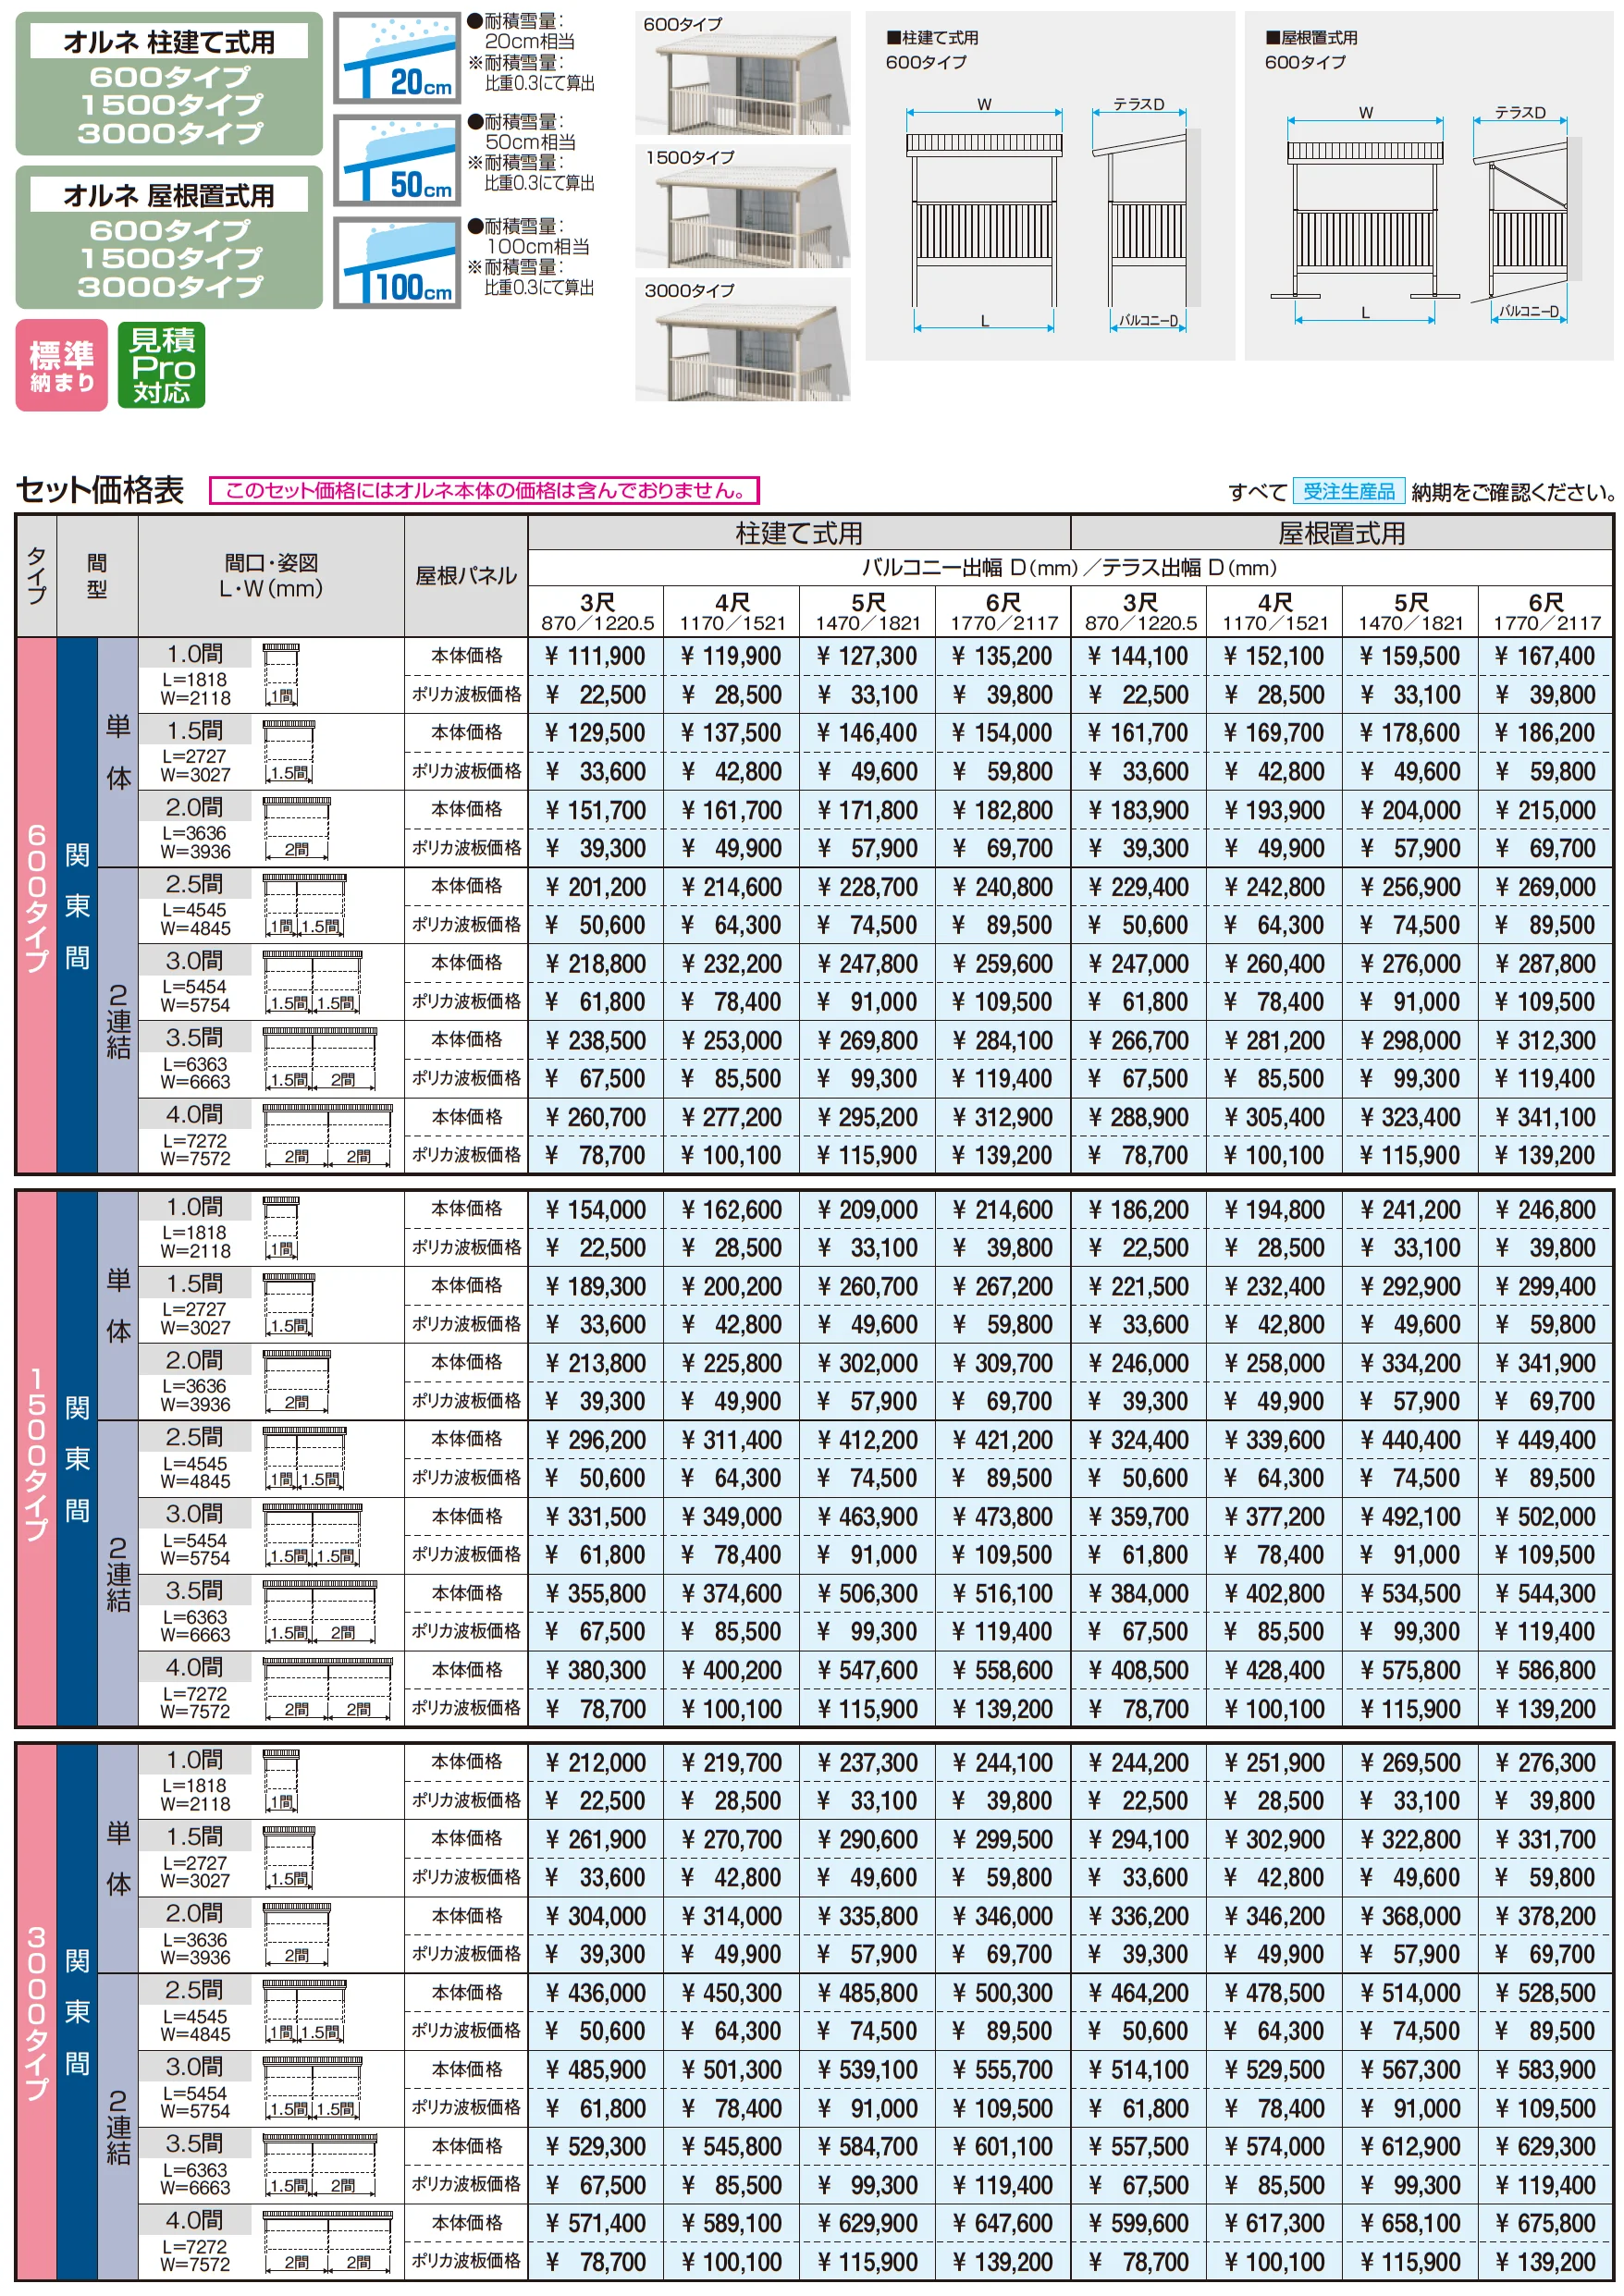Click the 20cm snow load icon
1624x2296 pixels.
point(397,58)
